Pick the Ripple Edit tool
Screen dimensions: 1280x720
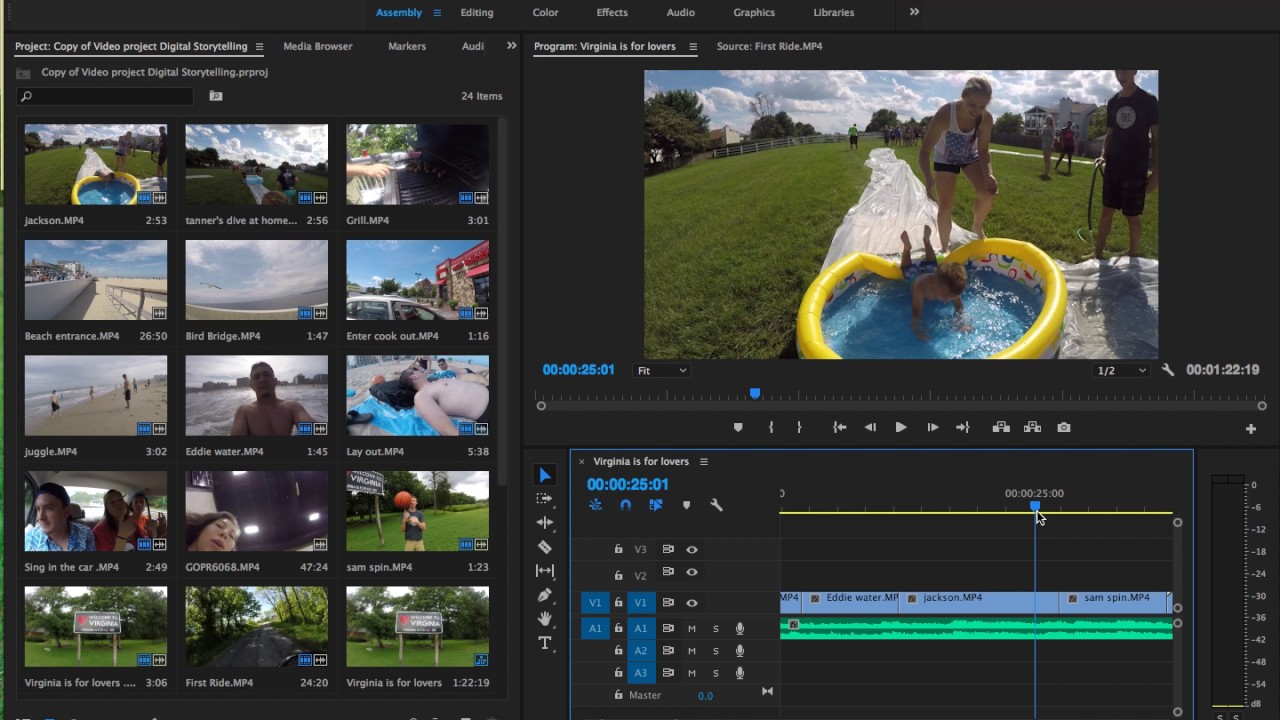[x=544, y=522]
